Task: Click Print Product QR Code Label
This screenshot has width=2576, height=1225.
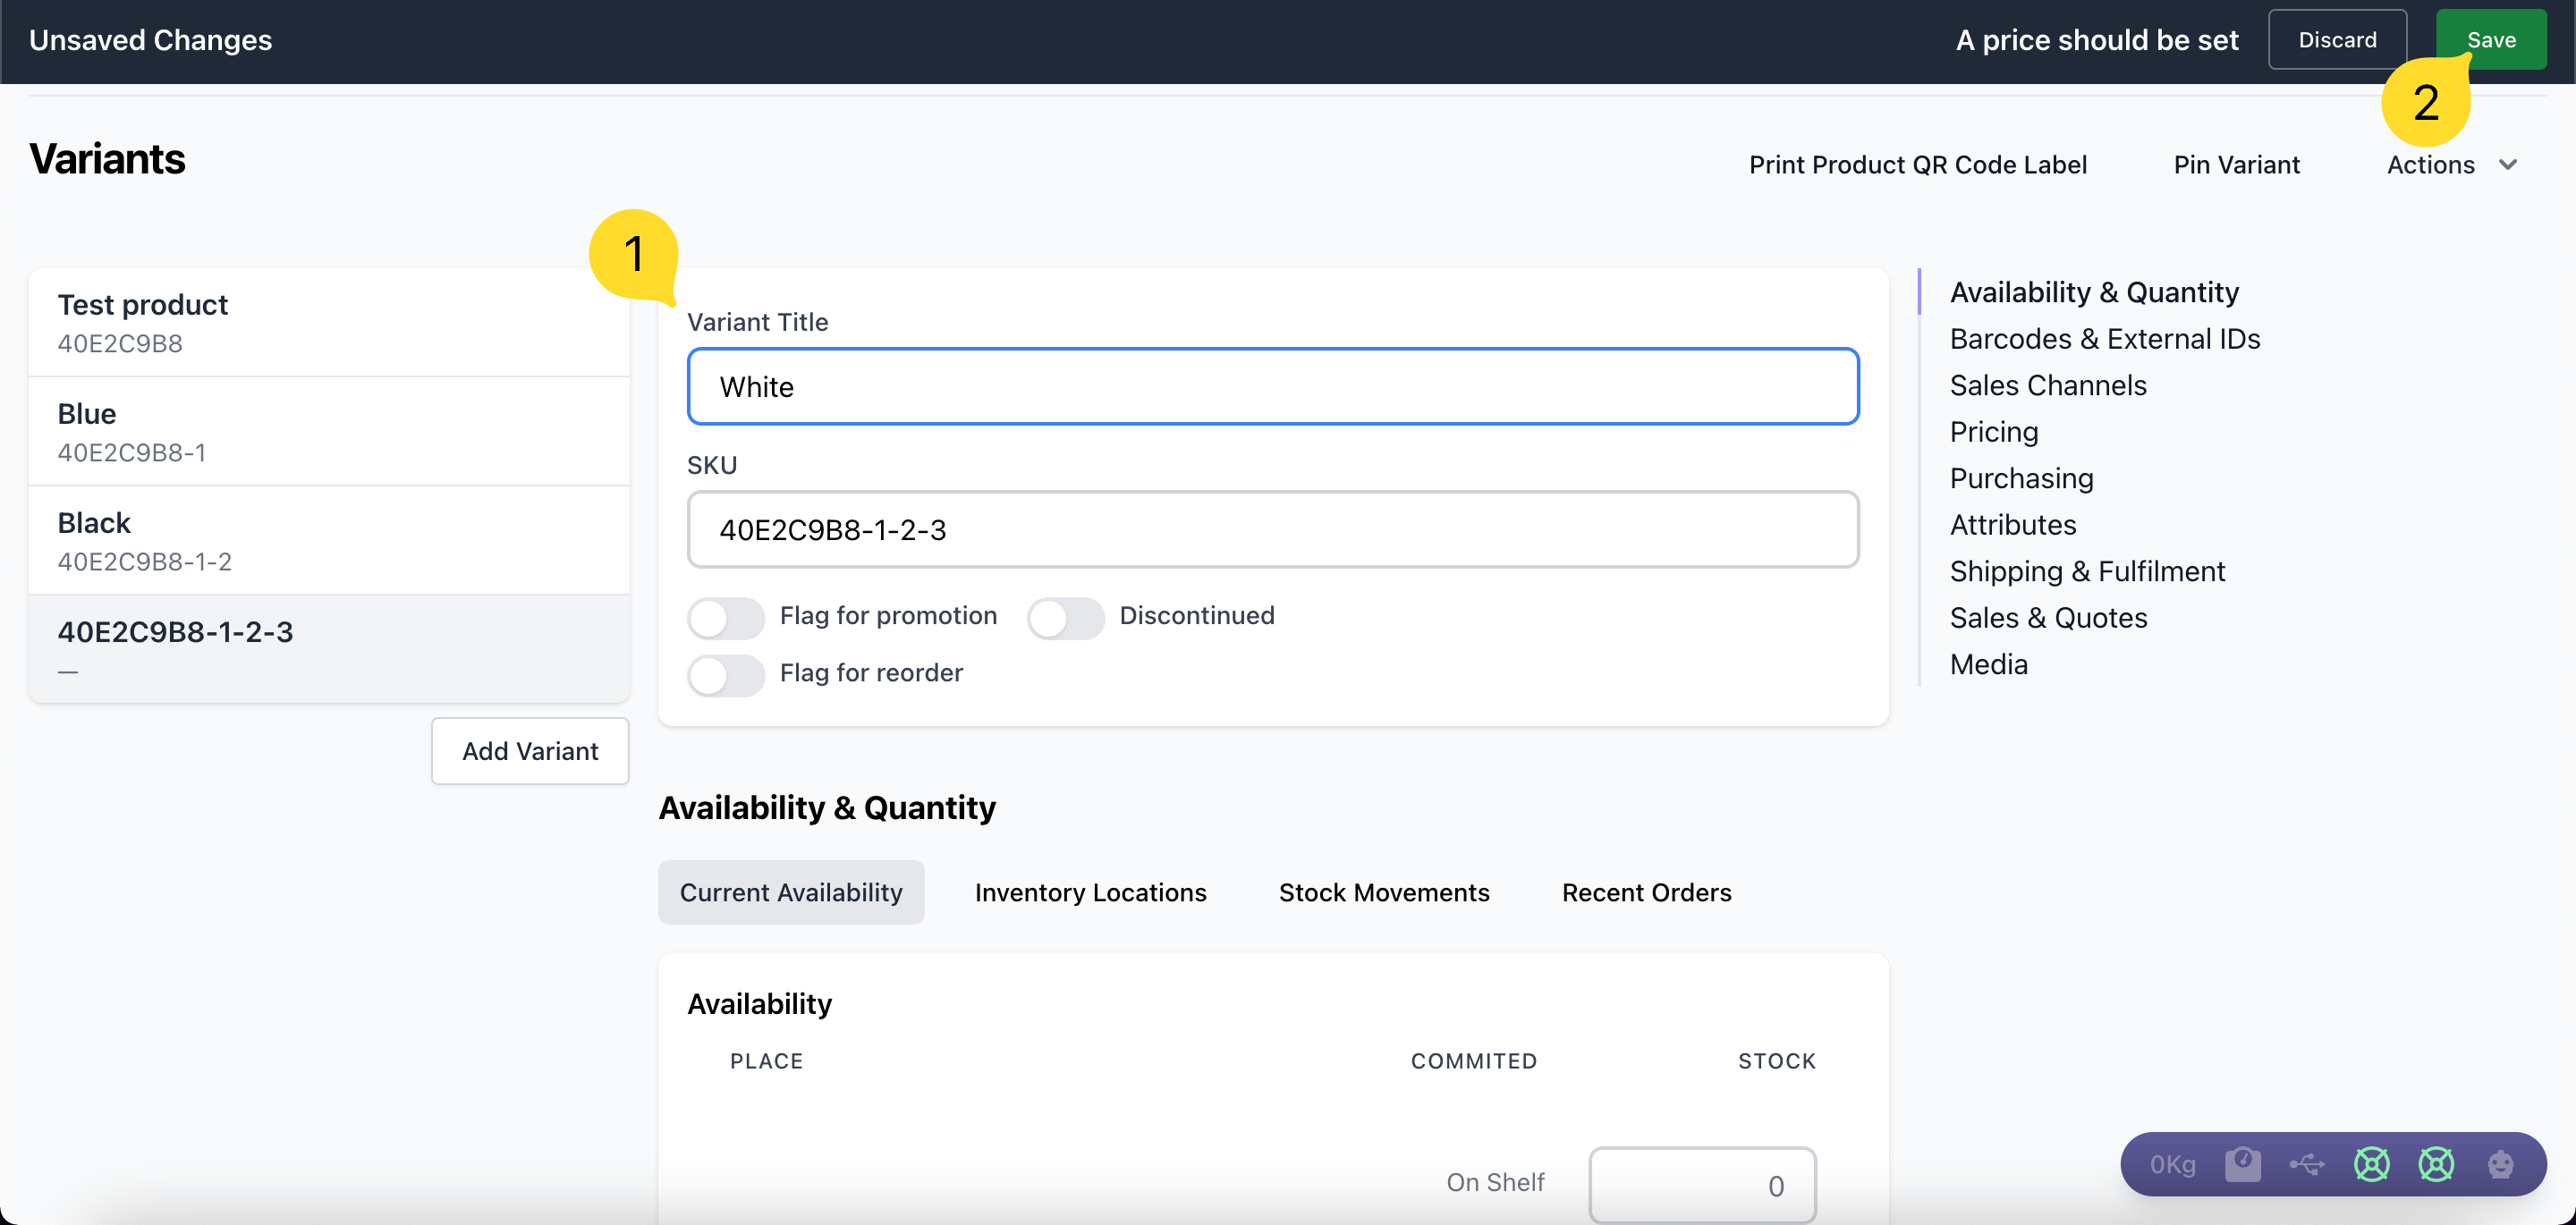Action: point(1917,165)
